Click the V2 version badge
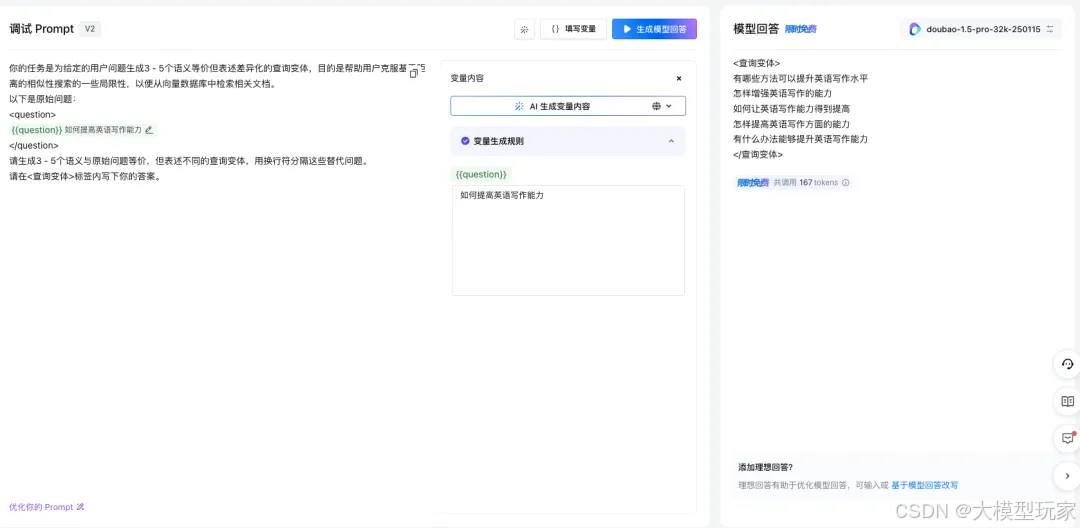Viewport: 1080px width, 528px height. (90, 29)
